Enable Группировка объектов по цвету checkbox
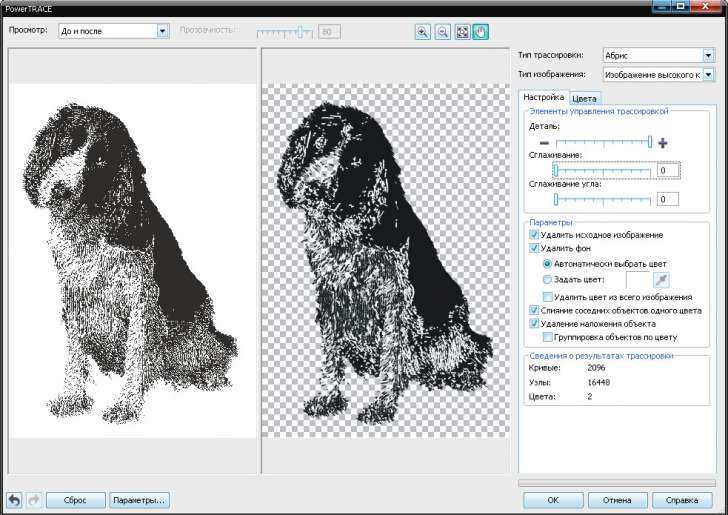Image resolution: width=728 pixels, height=515 pixels. click(547, 337)
